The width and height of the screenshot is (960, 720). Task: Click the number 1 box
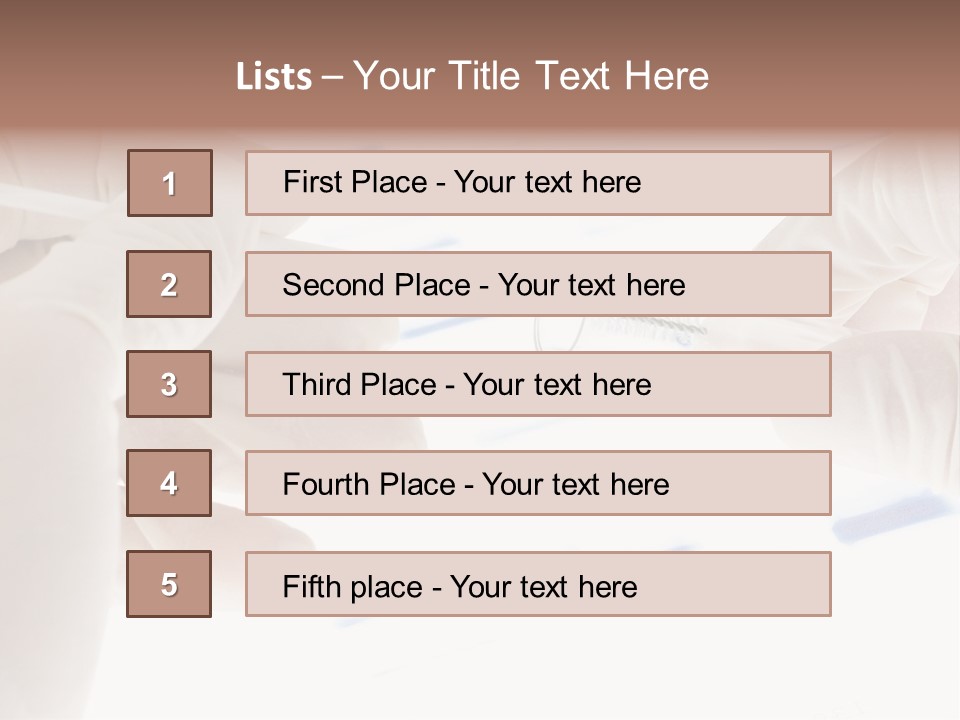tap(170, 183)
